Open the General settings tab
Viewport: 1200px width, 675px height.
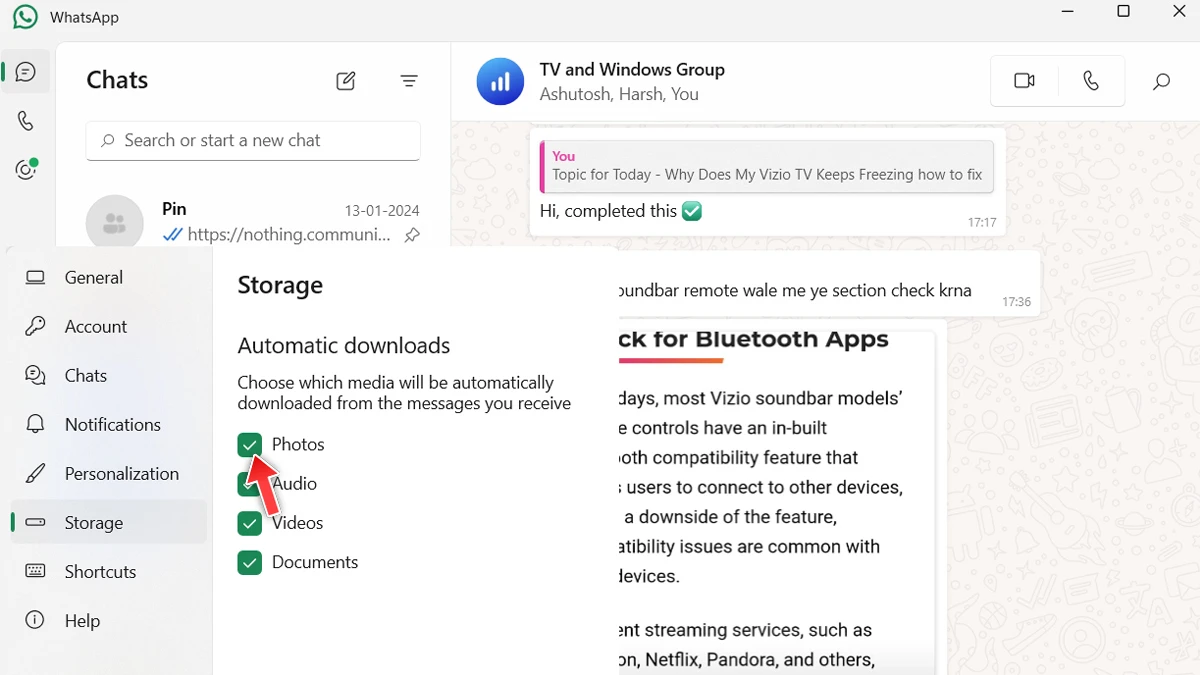point(108,278)
